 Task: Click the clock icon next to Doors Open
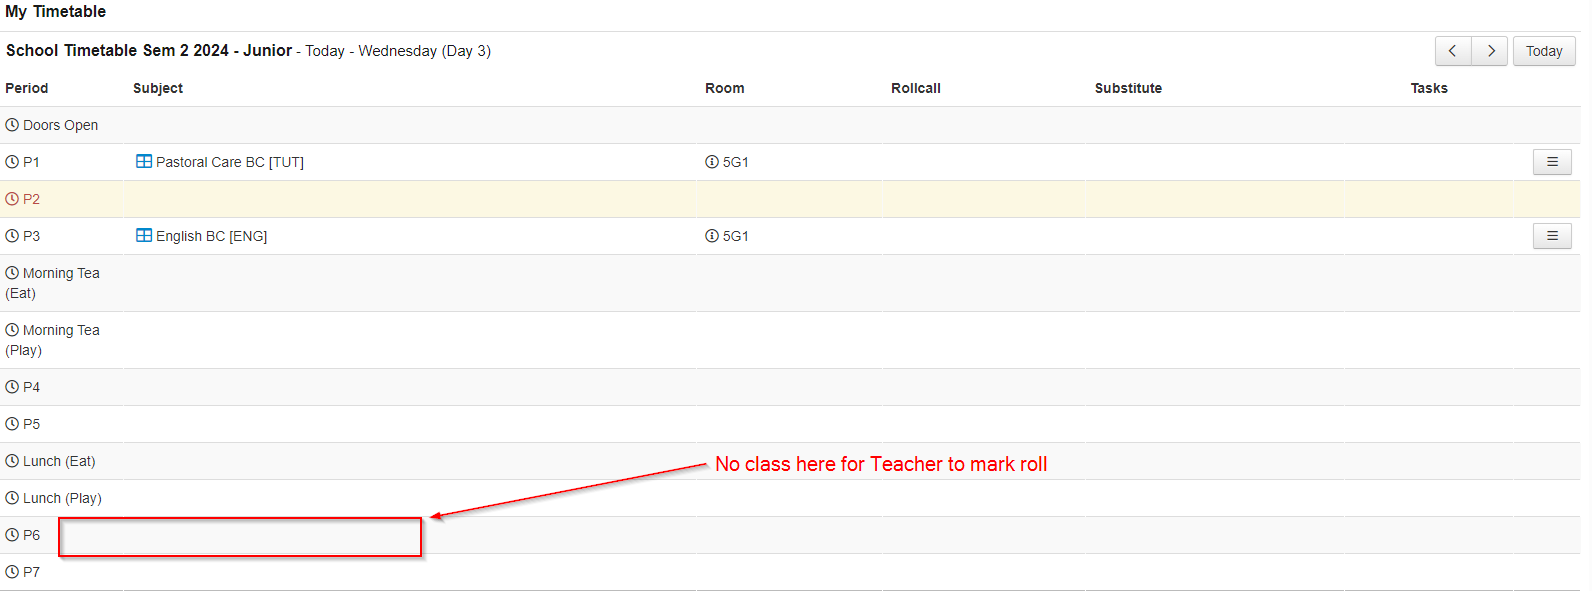tap(12, 125)
